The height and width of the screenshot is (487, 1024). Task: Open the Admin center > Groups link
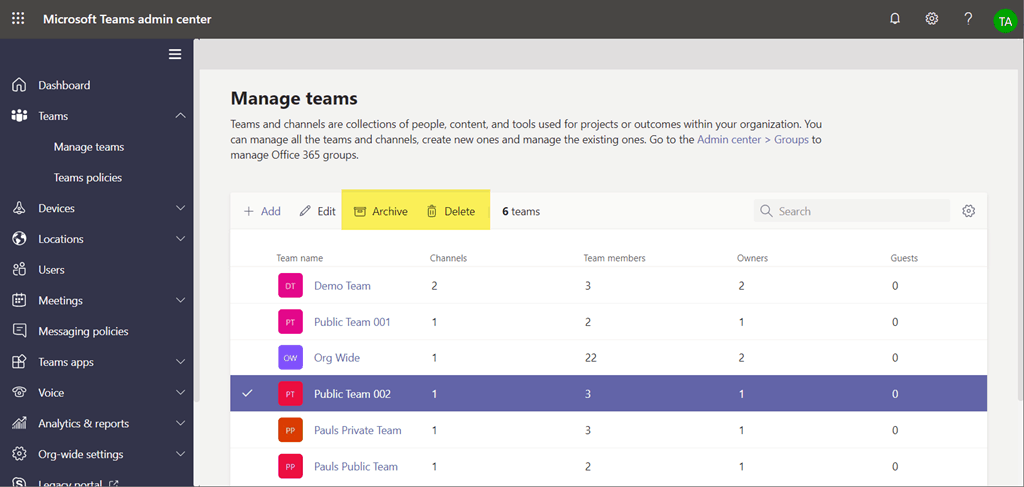point(752,140)
